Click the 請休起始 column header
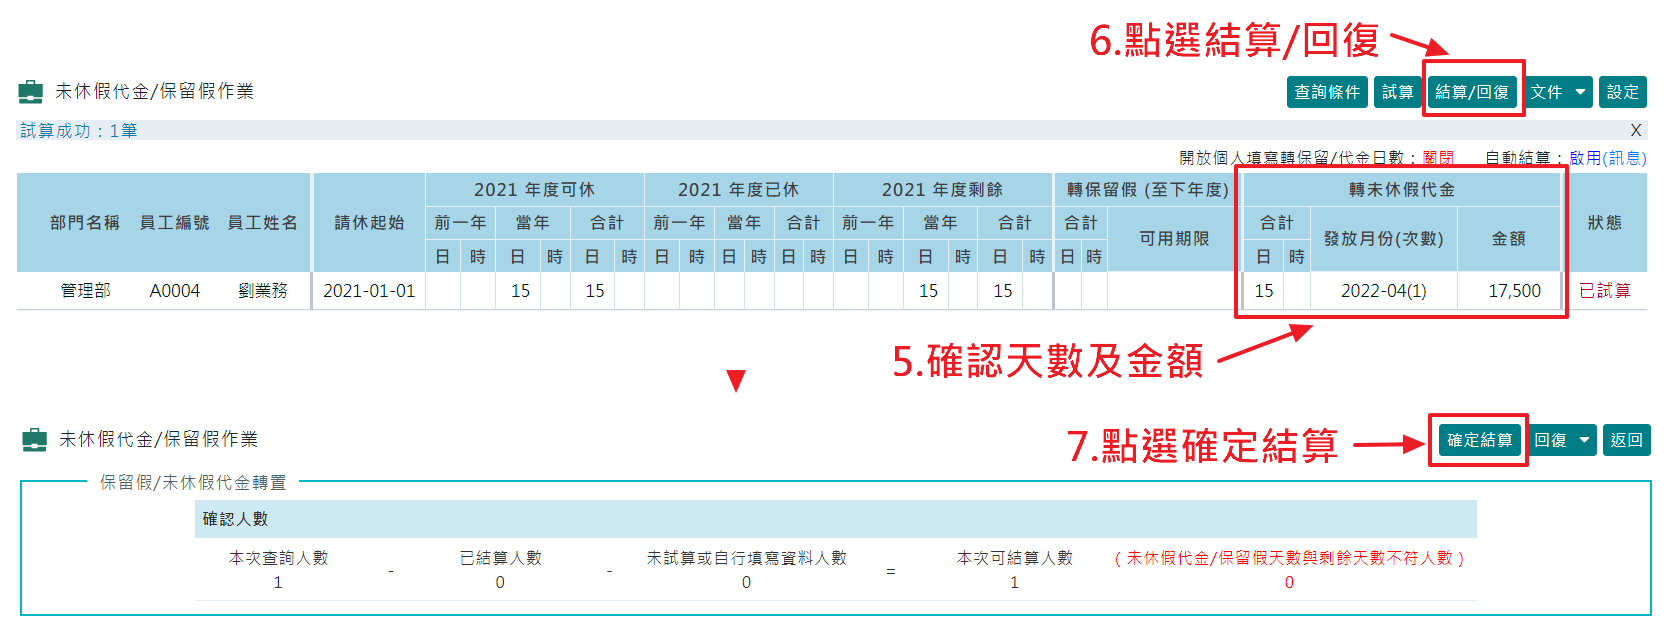Image resolution: width=1665 pixels, height=634 pixels. [x=369, y=223]
